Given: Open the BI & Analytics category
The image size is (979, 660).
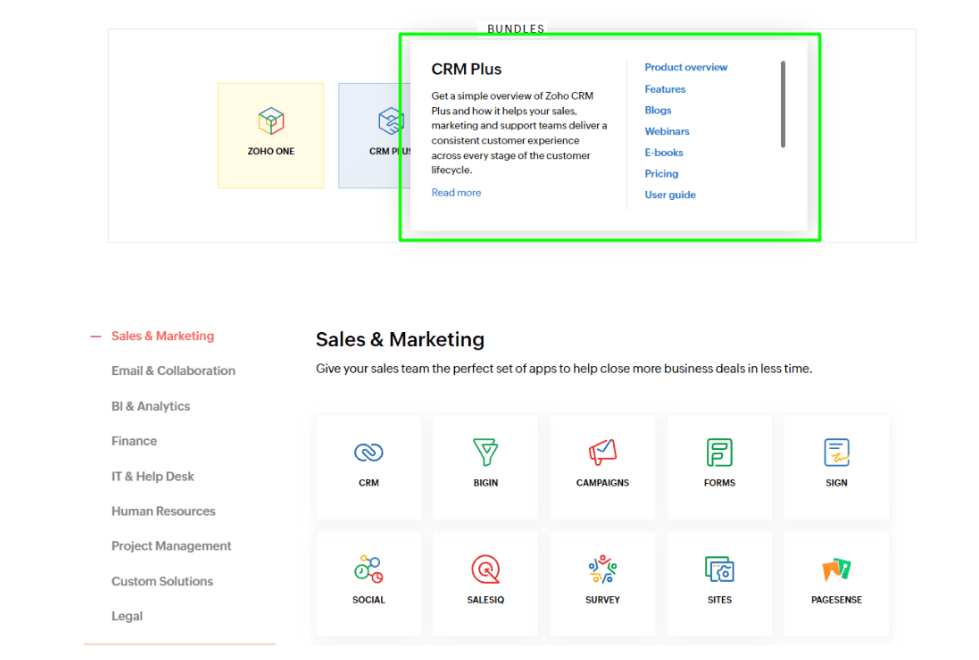Looking at the screenshot, I should pos(150,406).
